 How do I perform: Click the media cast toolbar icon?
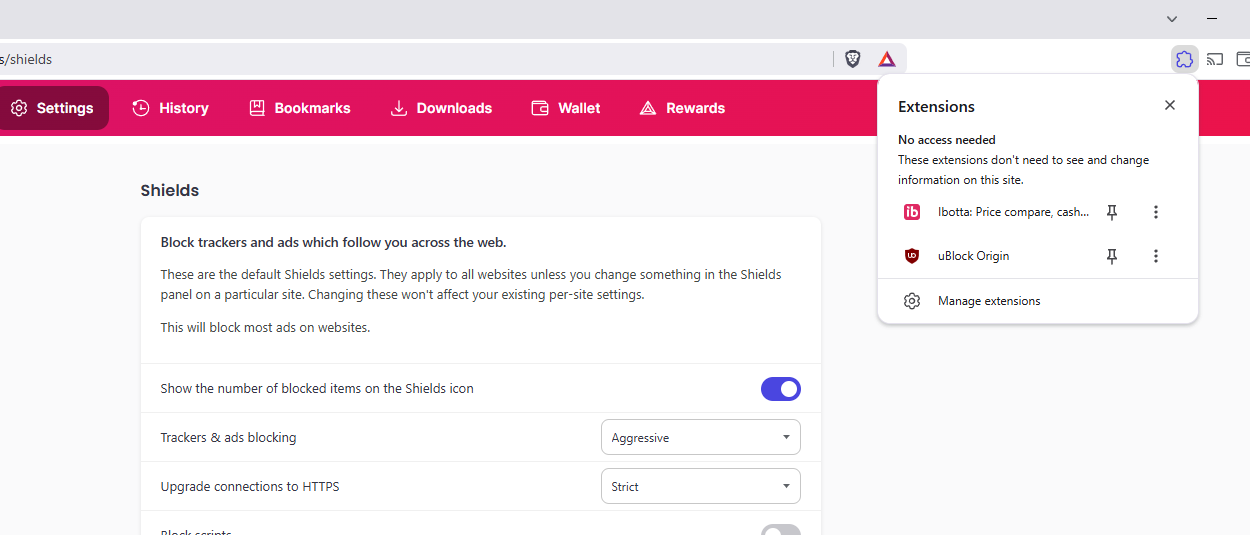(x=1215, y=59)
